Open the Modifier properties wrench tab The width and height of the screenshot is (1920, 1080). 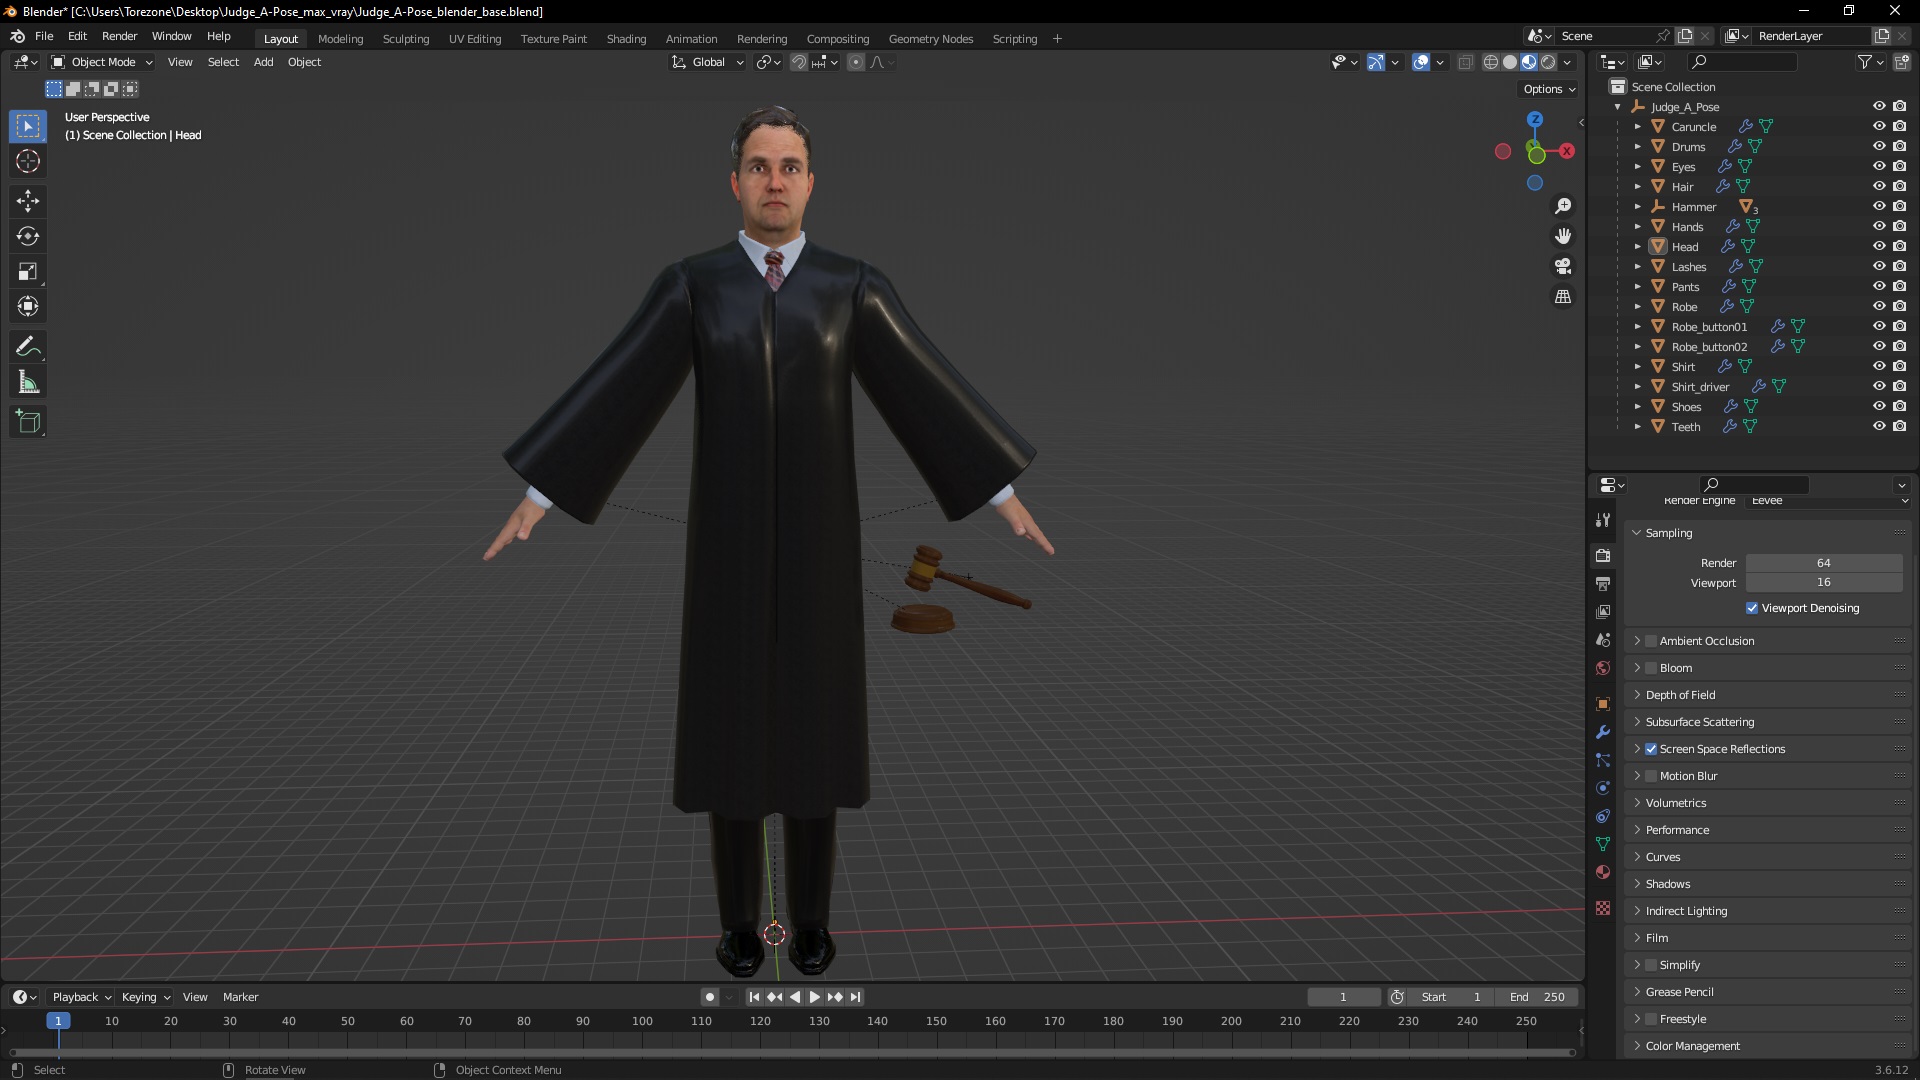coord(1603,732)
